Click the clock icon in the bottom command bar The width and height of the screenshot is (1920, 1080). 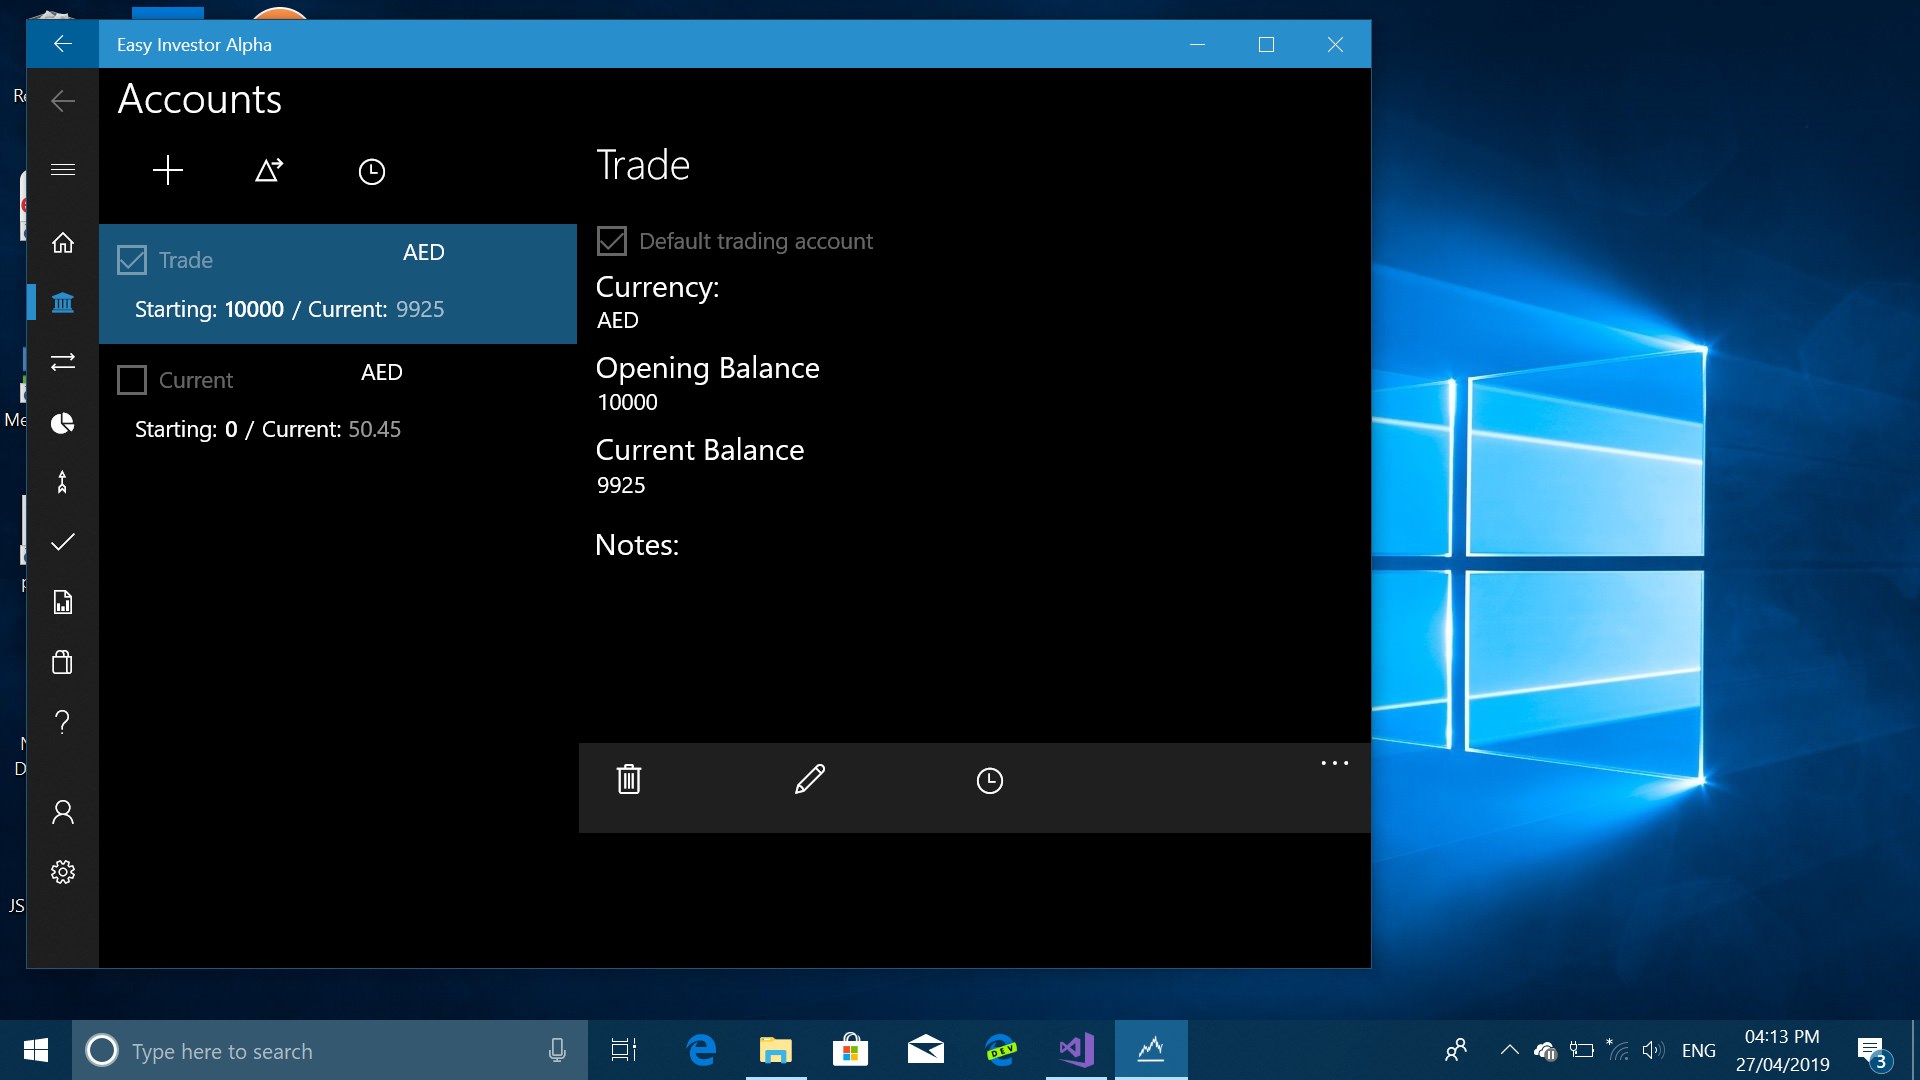989,780
